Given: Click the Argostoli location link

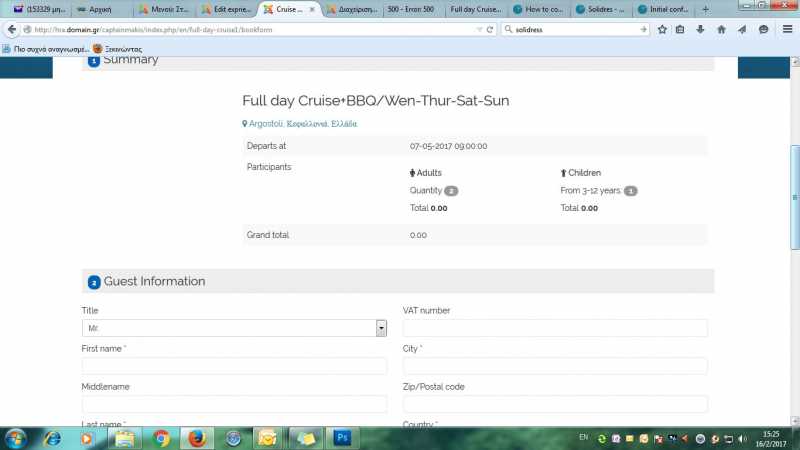Looking at the screenshot, I should [x=300, y=124].
